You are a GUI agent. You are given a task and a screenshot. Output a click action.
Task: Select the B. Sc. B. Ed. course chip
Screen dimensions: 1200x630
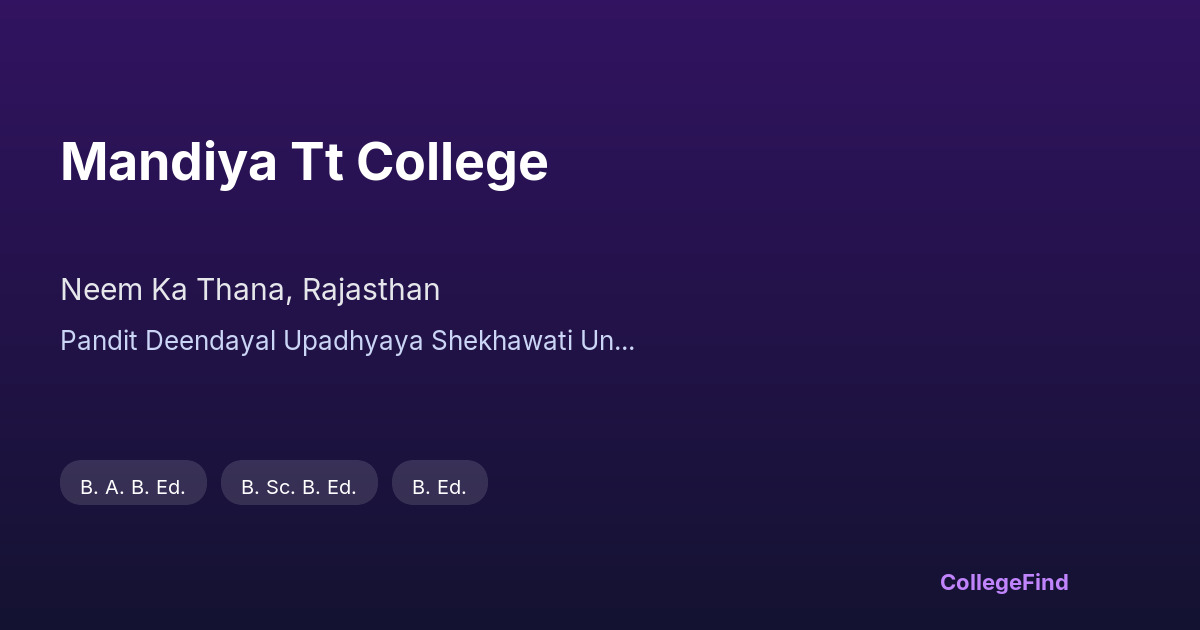[299, 487]
